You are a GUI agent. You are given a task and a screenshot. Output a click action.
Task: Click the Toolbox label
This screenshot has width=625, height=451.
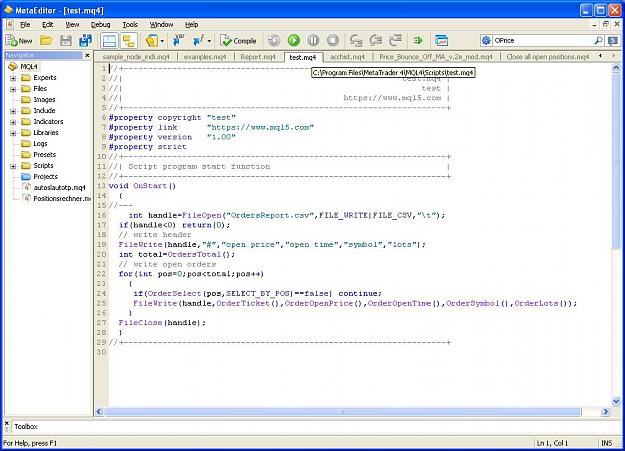pyautogui.click(x=26, y=427)
